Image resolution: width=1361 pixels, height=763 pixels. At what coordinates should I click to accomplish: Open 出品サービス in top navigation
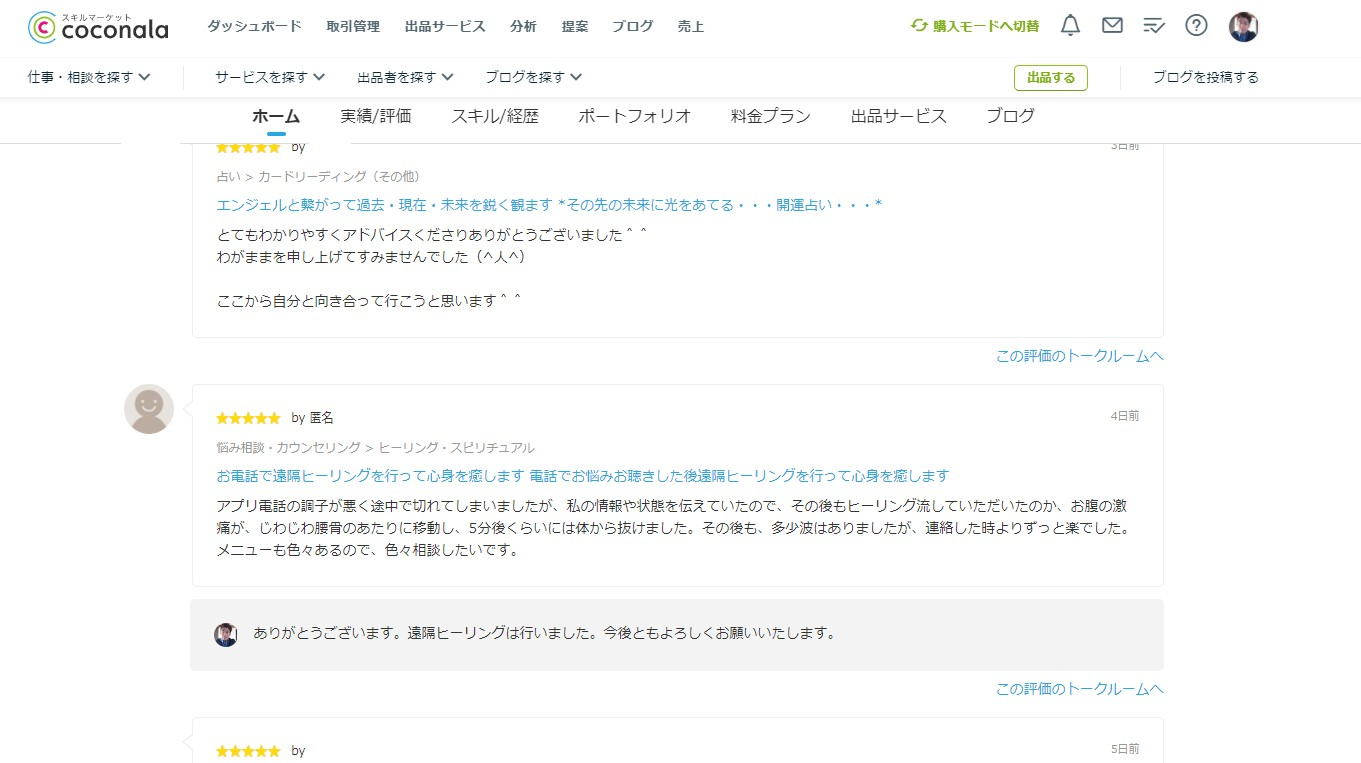click(x=445, y=26)
